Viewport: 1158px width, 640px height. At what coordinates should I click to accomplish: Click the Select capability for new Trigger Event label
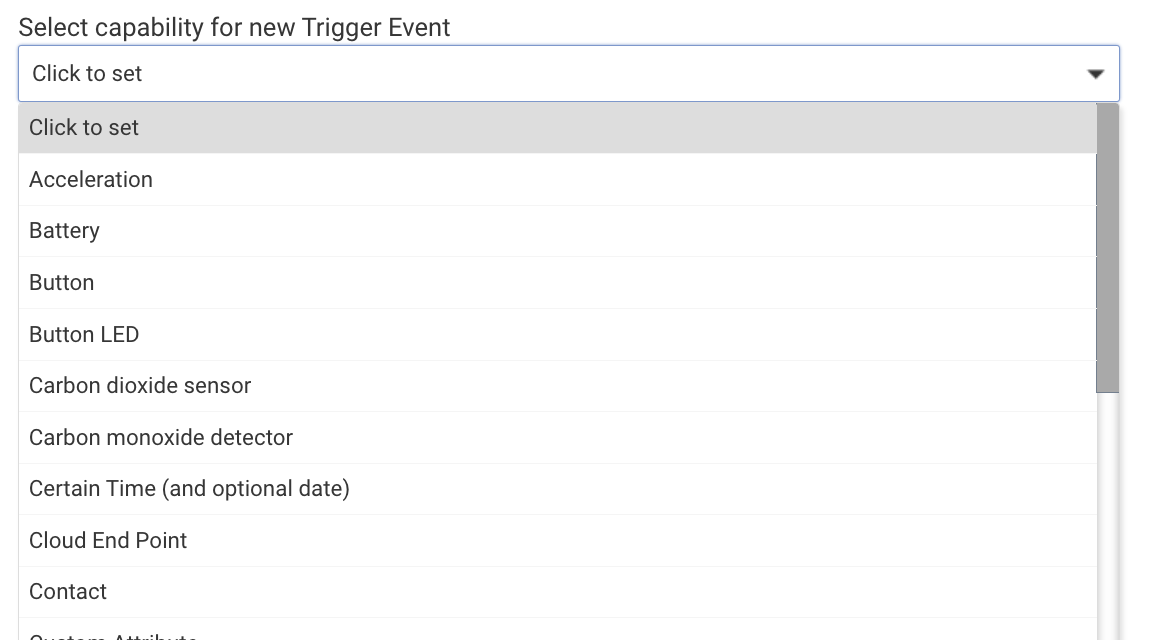[x=232, y=27]
